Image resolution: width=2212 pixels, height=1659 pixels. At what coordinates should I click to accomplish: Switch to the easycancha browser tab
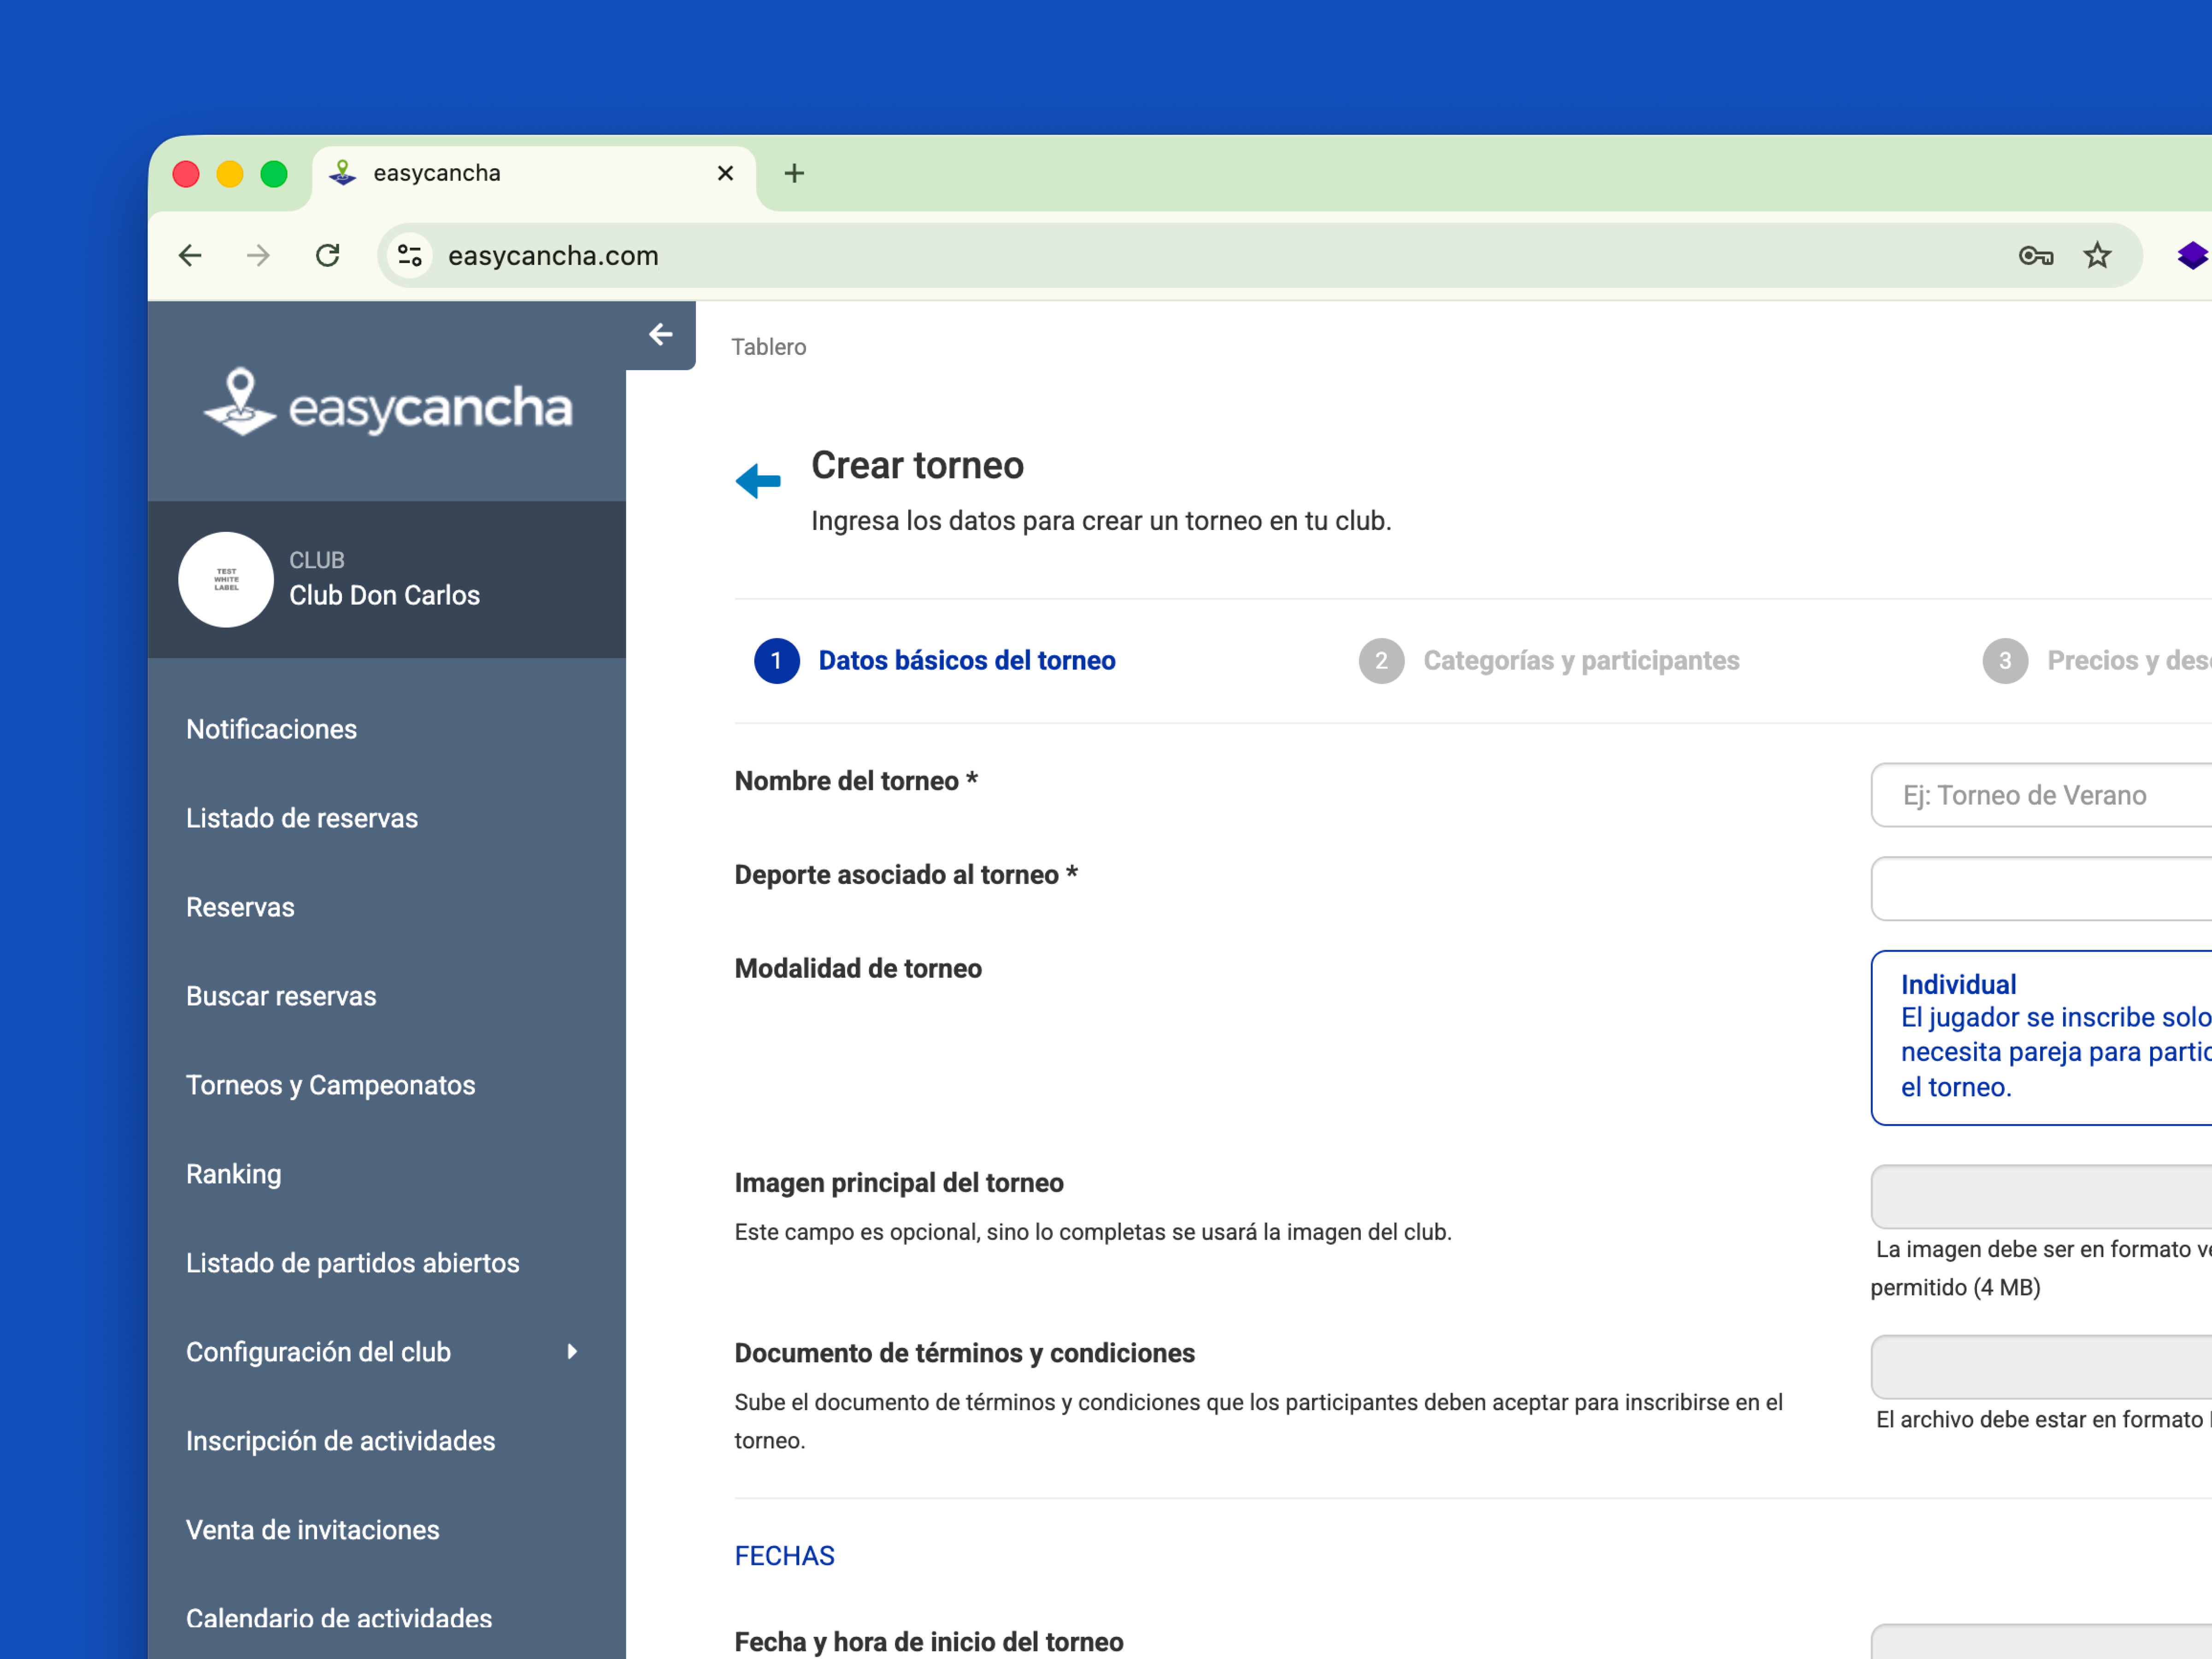[x=534, y=174]
